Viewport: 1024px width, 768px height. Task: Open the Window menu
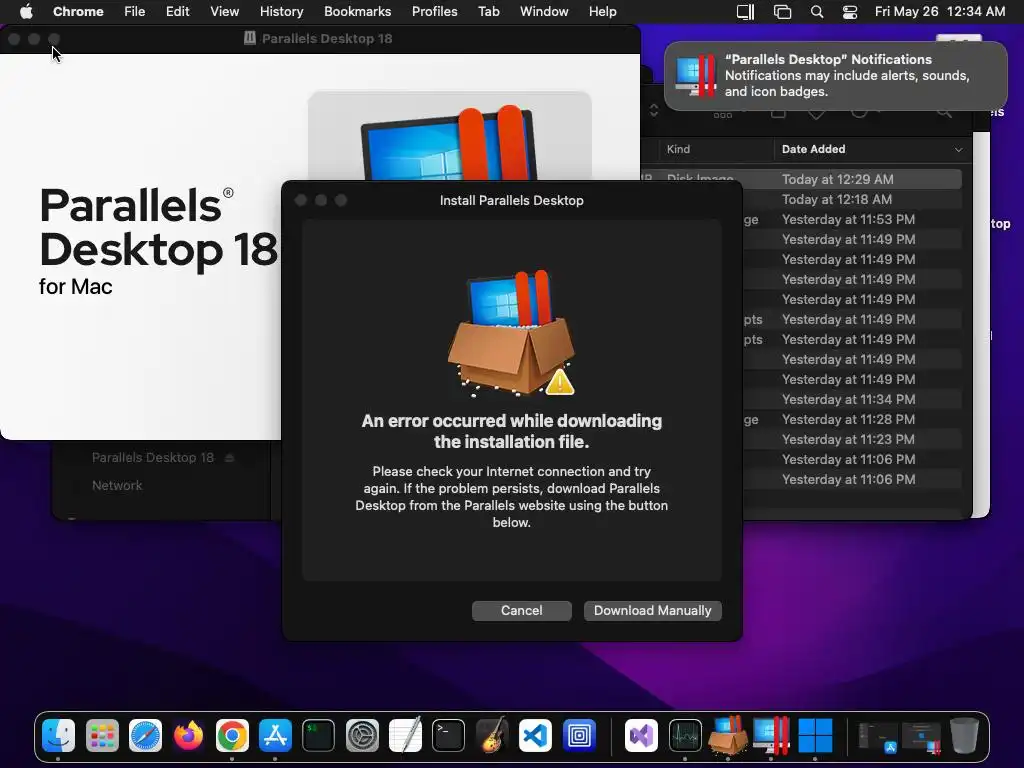click(x=544, y=11)
